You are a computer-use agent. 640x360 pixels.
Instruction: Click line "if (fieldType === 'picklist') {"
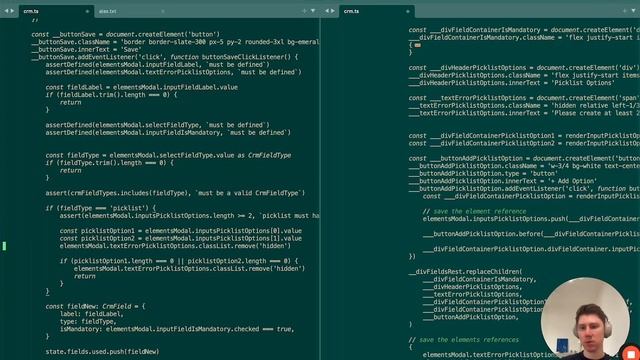click(100, 208)
